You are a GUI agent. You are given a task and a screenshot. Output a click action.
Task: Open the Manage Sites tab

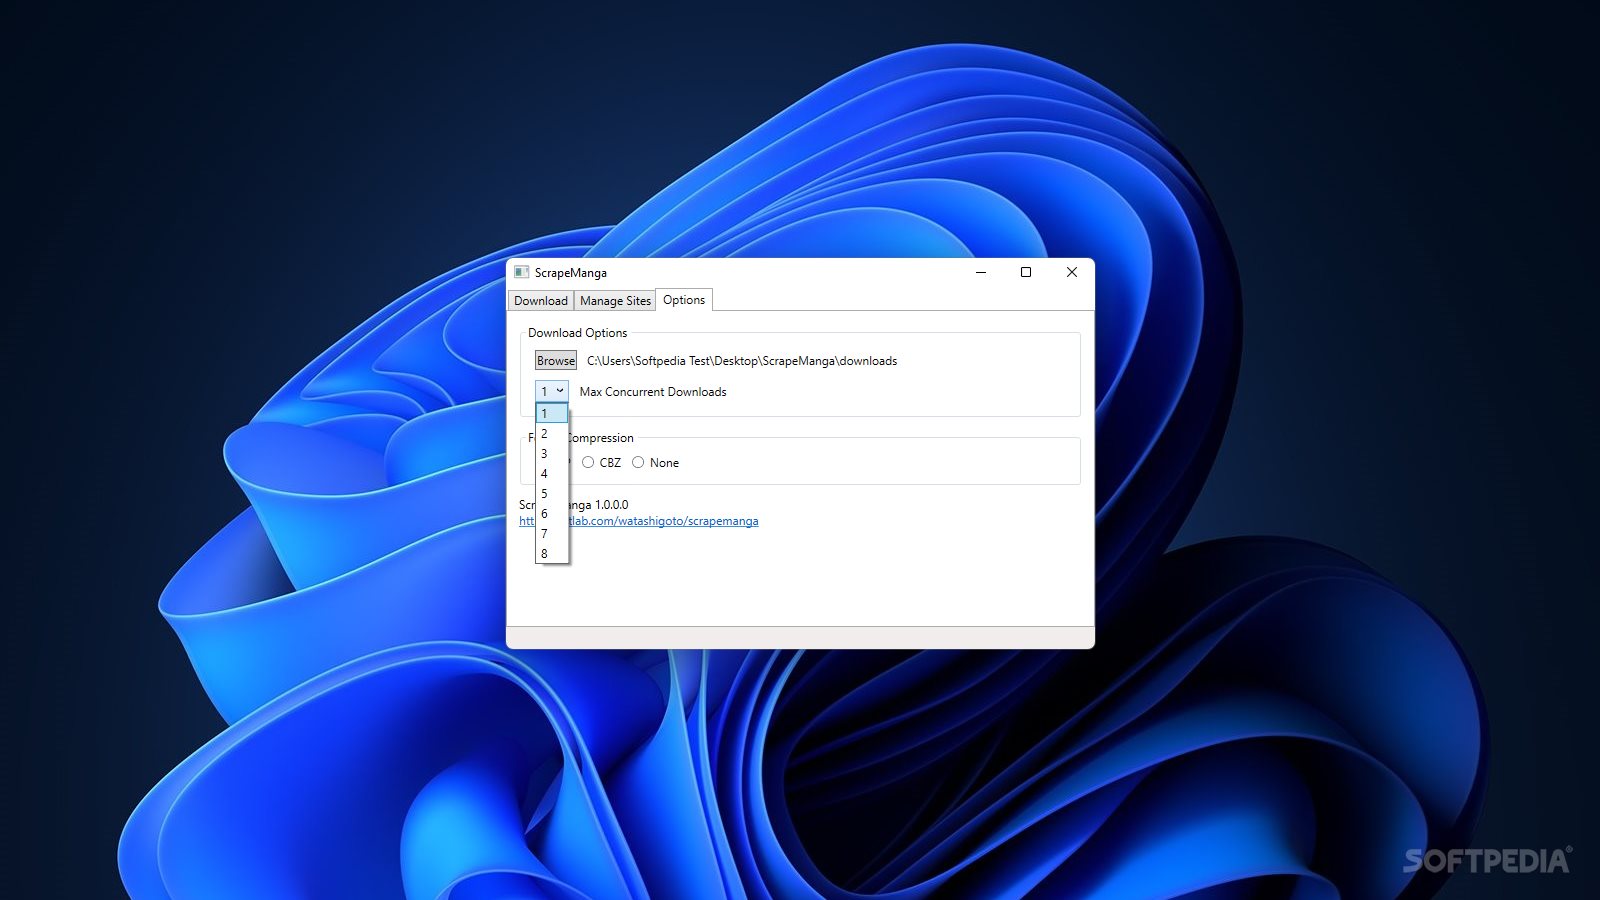pyautogui.click(x=615, y=301)
